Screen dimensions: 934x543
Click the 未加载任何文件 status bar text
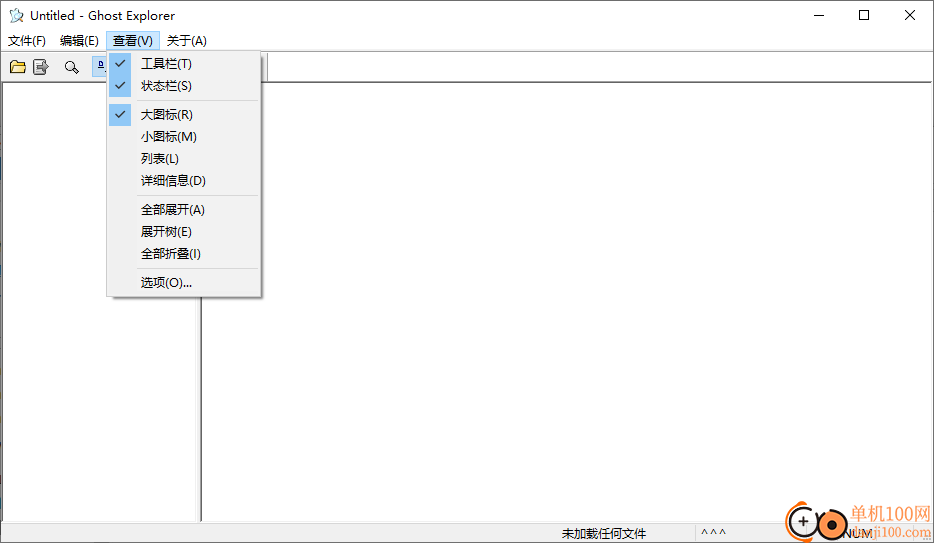tap(603, 533)
